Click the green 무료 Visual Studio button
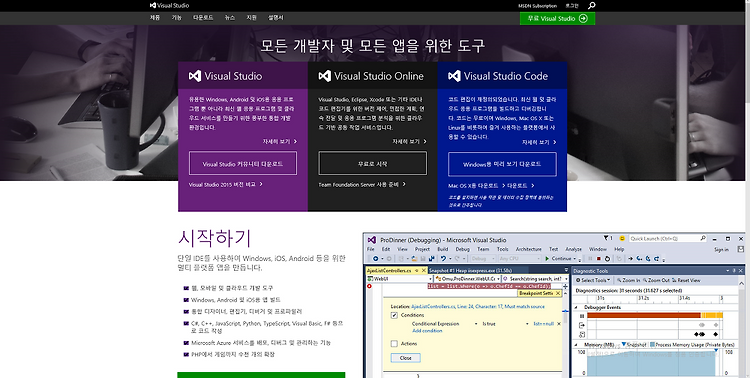Image resolution: width=750 pixels, height=378 pixels. 557,18
